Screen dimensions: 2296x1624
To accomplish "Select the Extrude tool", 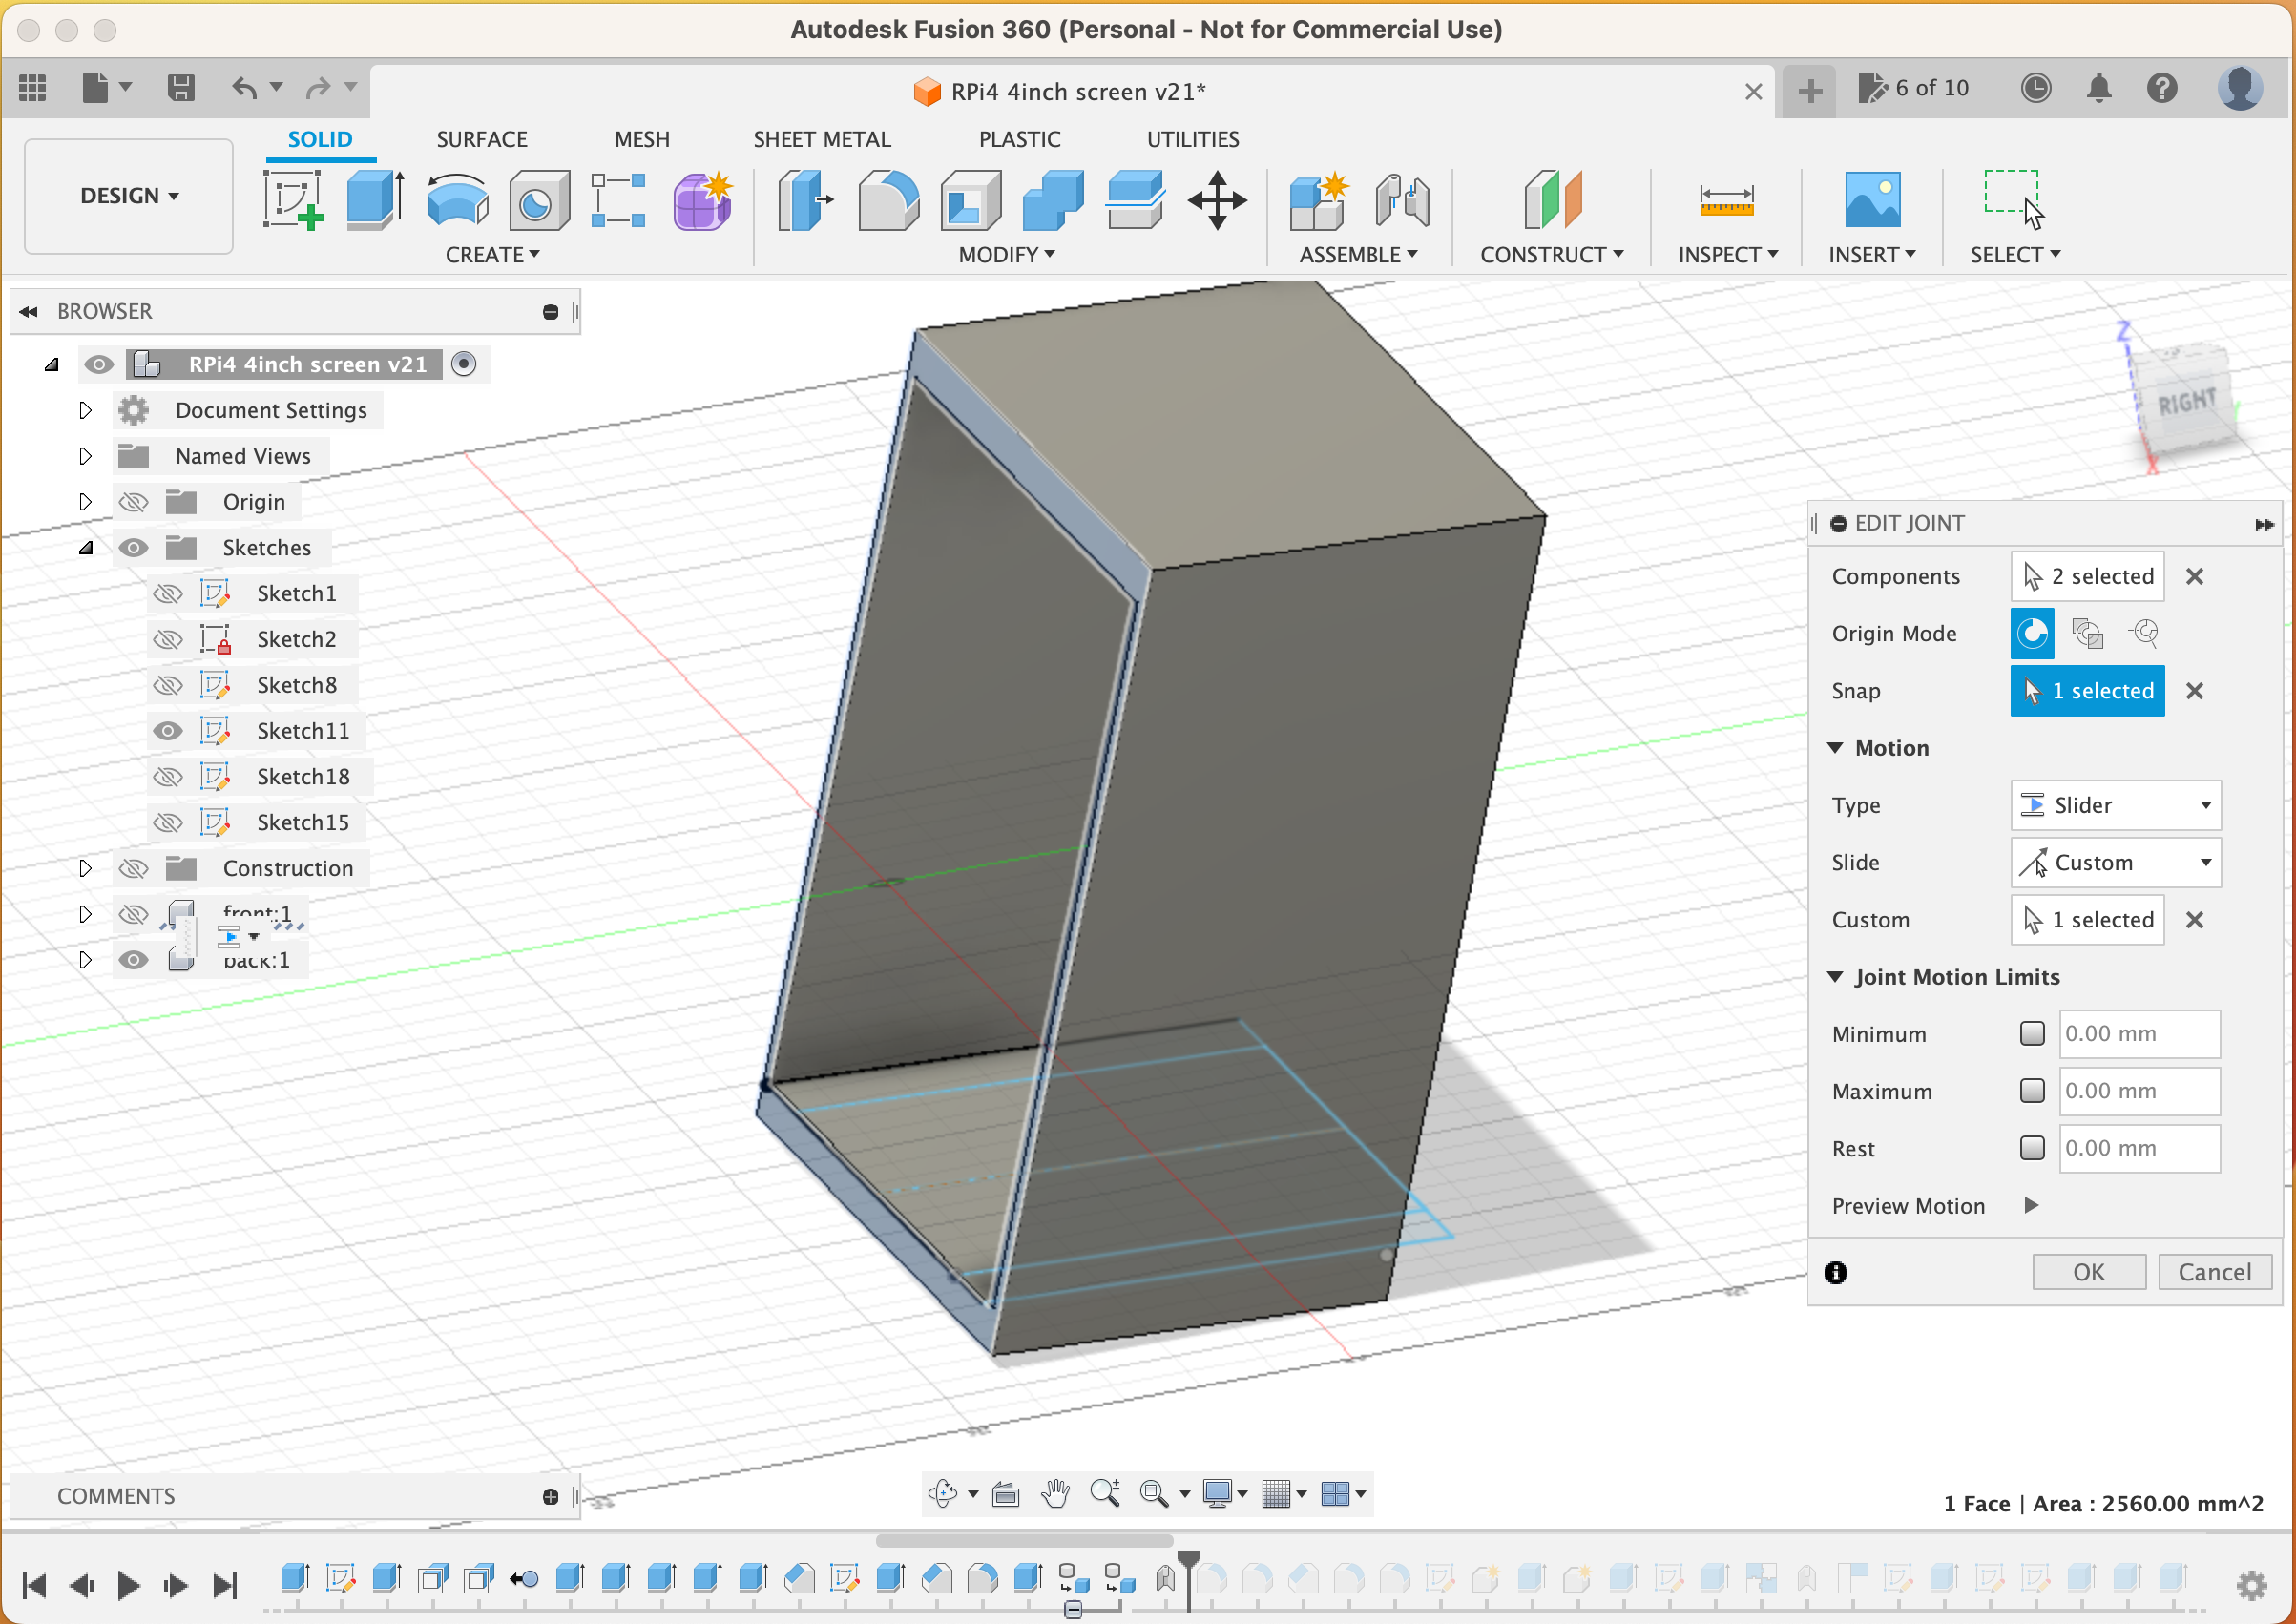I will click(375, 198).
